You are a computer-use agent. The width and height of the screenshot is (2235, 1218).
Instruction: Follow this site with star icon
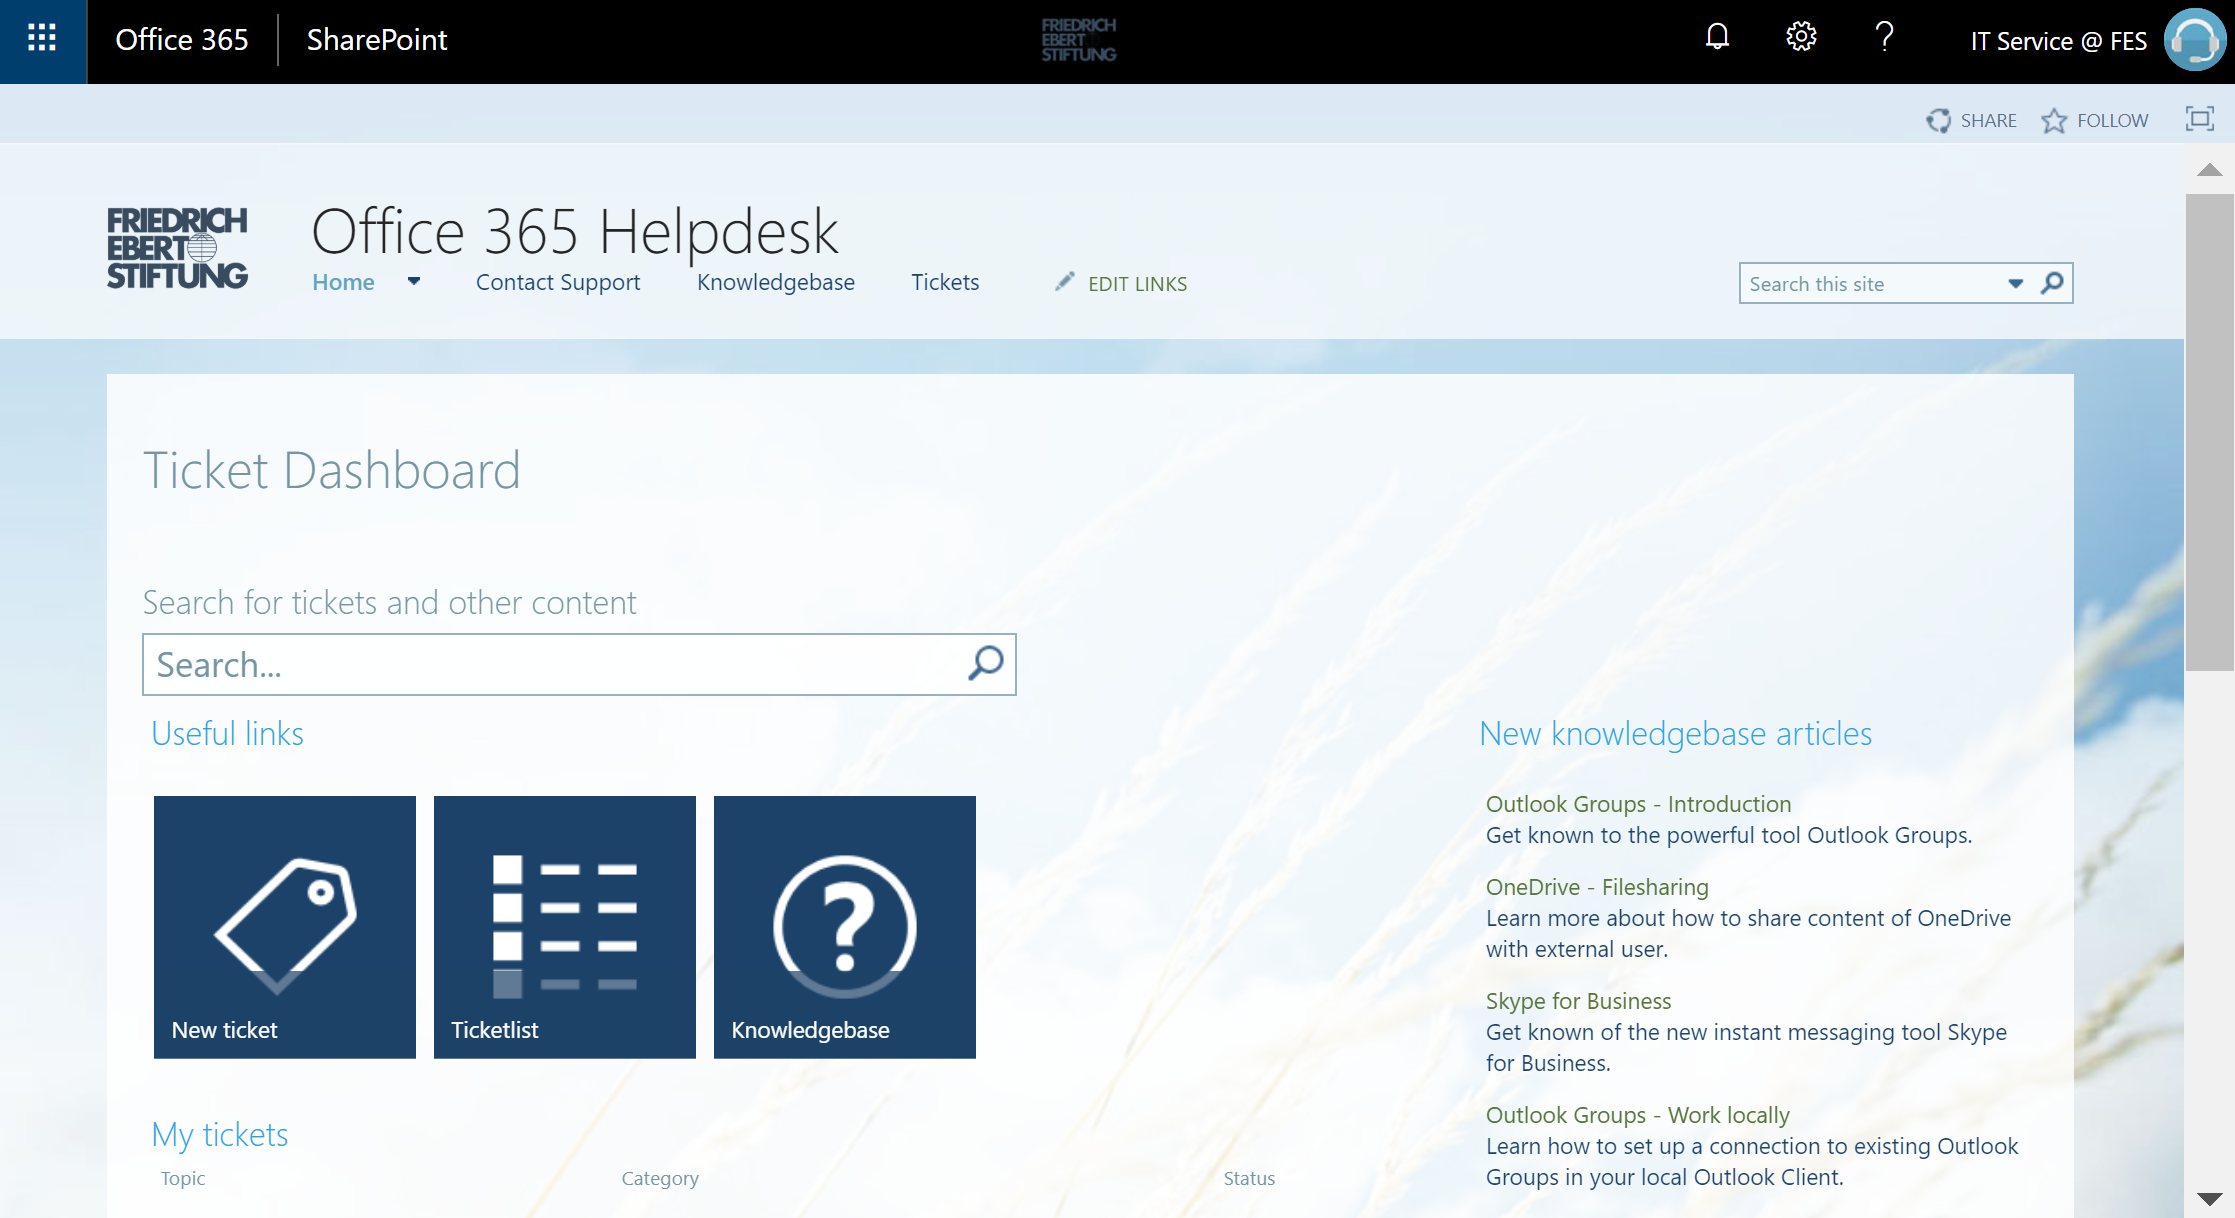click(2054, 121)
